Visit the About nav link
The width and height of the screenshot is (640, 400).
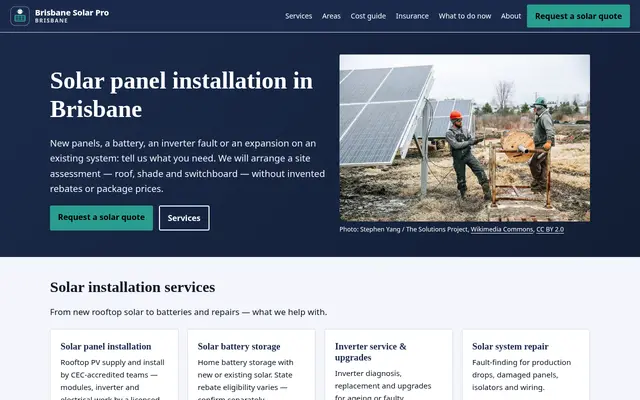point(511,16)
